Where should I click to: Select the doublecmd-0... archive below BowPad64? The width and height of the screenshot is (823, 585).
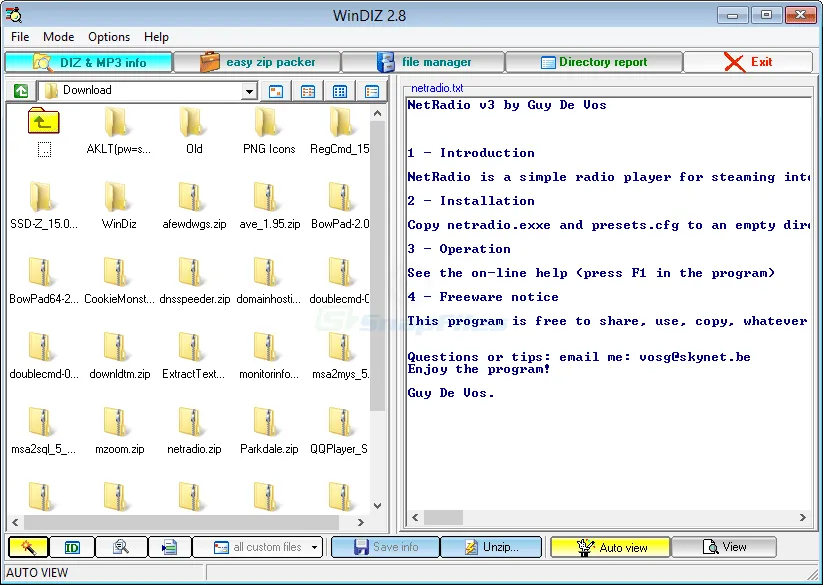[44, 355]
